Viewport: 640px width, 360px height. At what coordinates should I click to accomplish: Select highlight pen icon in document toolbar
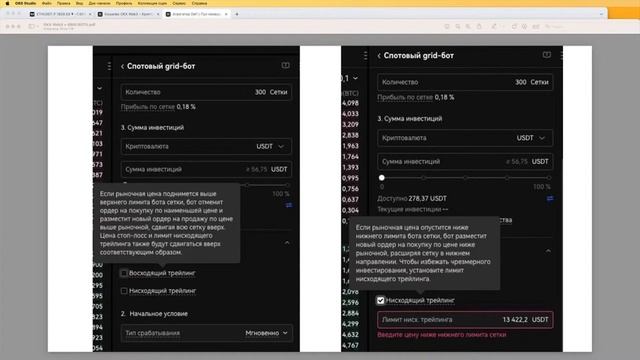tap(494, 26)
